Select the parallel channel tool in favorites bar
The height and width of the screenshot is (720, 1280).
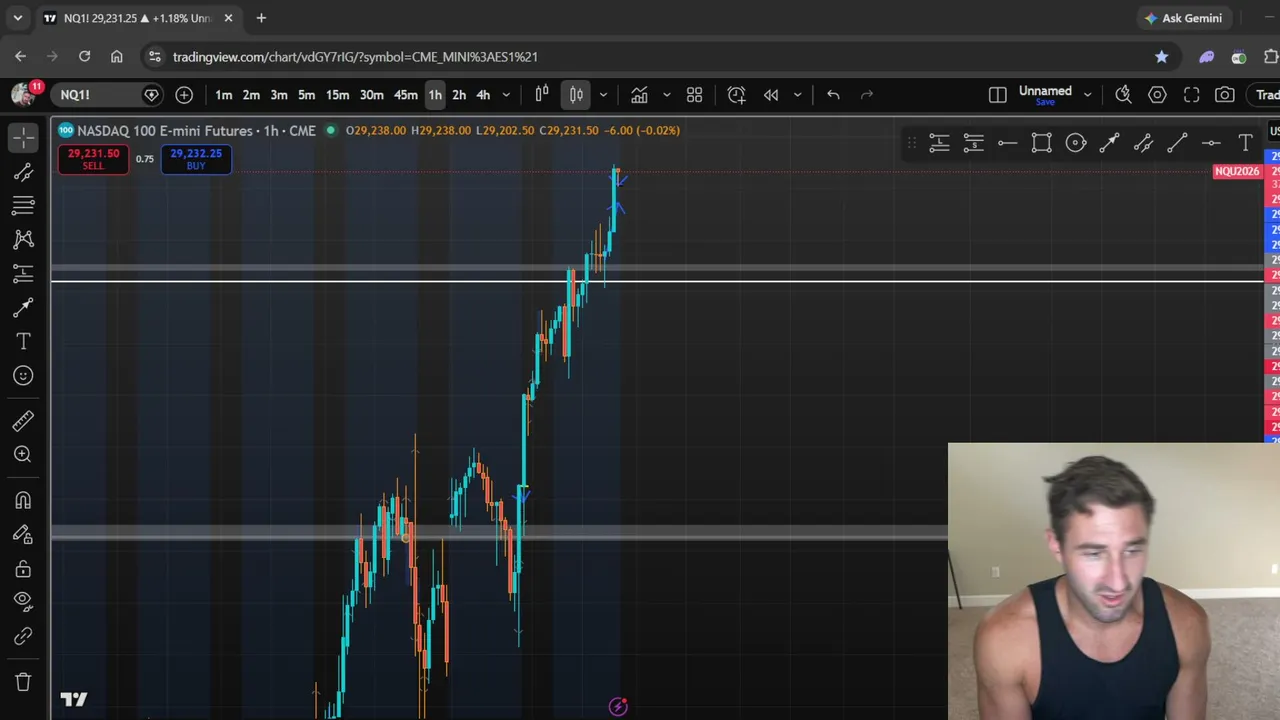click(x=1143, y=144)
